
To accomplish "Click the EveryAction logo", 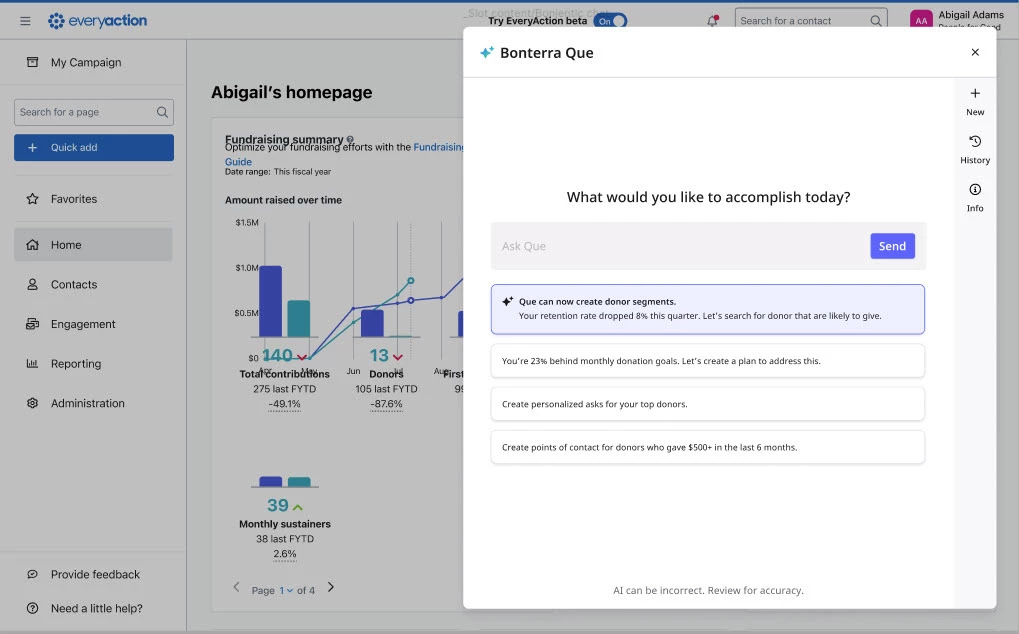I will pyautogui.click(x=97, y=21).
